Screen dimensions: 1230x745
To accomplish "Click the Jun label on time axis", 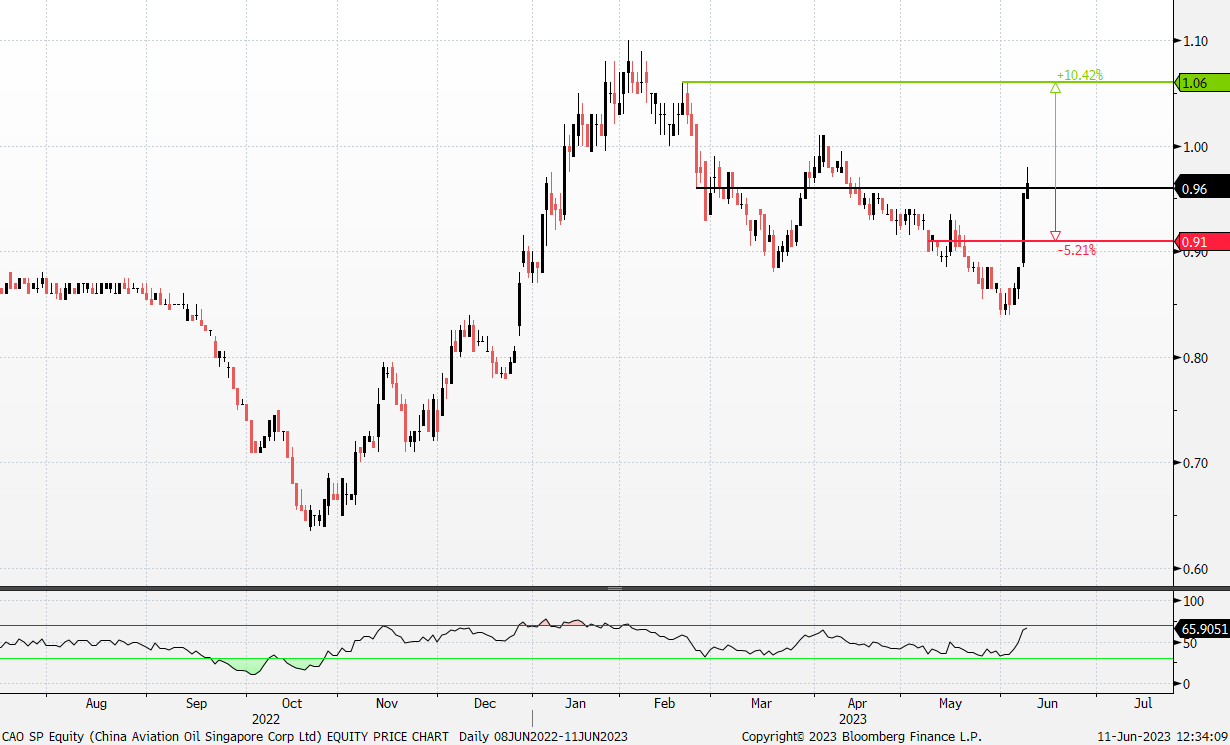I will tap(1047, 703).
